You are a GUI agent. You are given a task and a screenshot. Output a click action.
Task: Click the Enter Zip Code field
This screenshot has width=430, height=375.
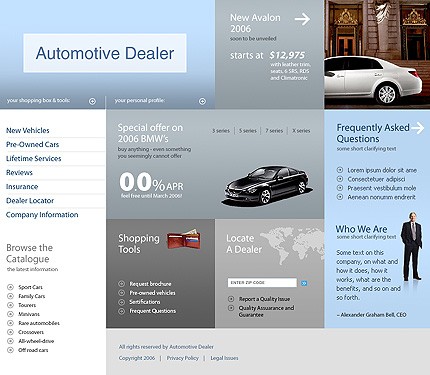262,283
